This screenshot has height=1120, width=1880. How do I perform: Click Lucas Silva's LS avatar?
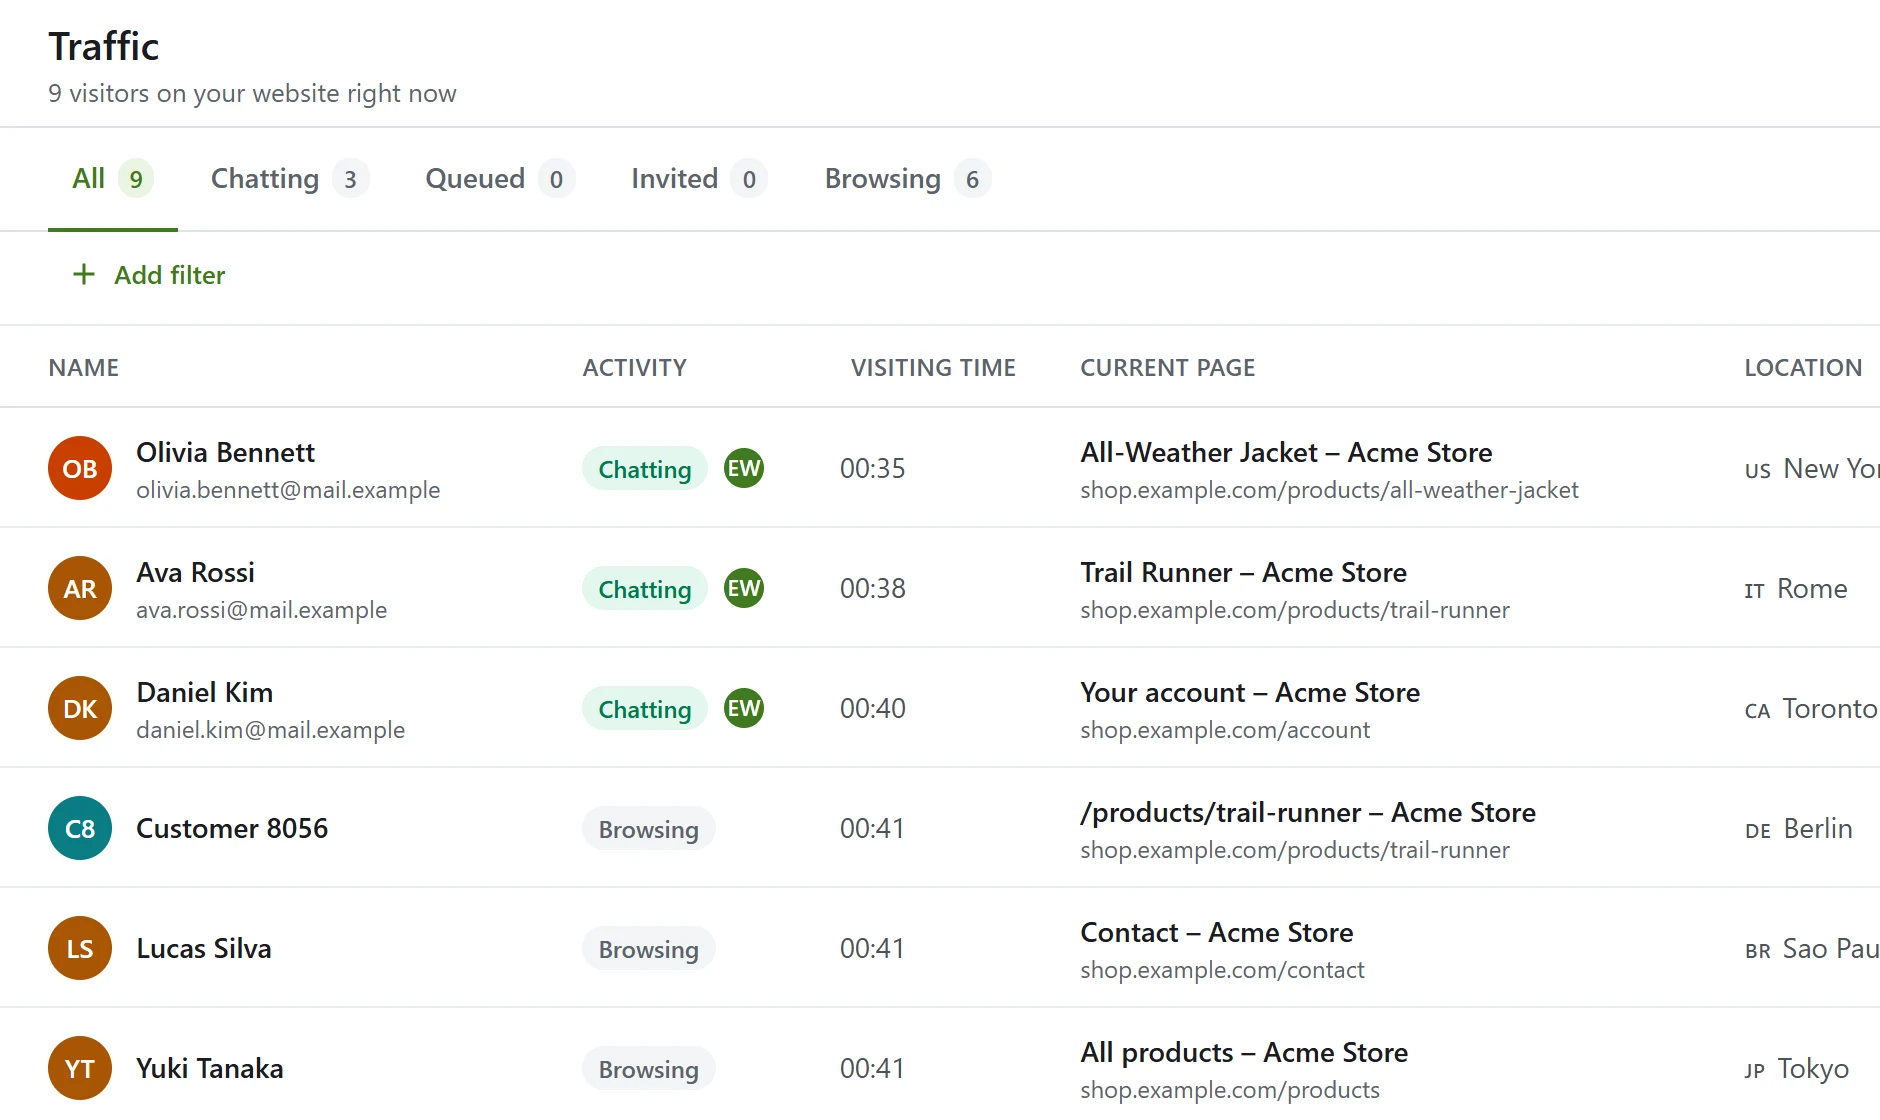click(x=80, y=948)
